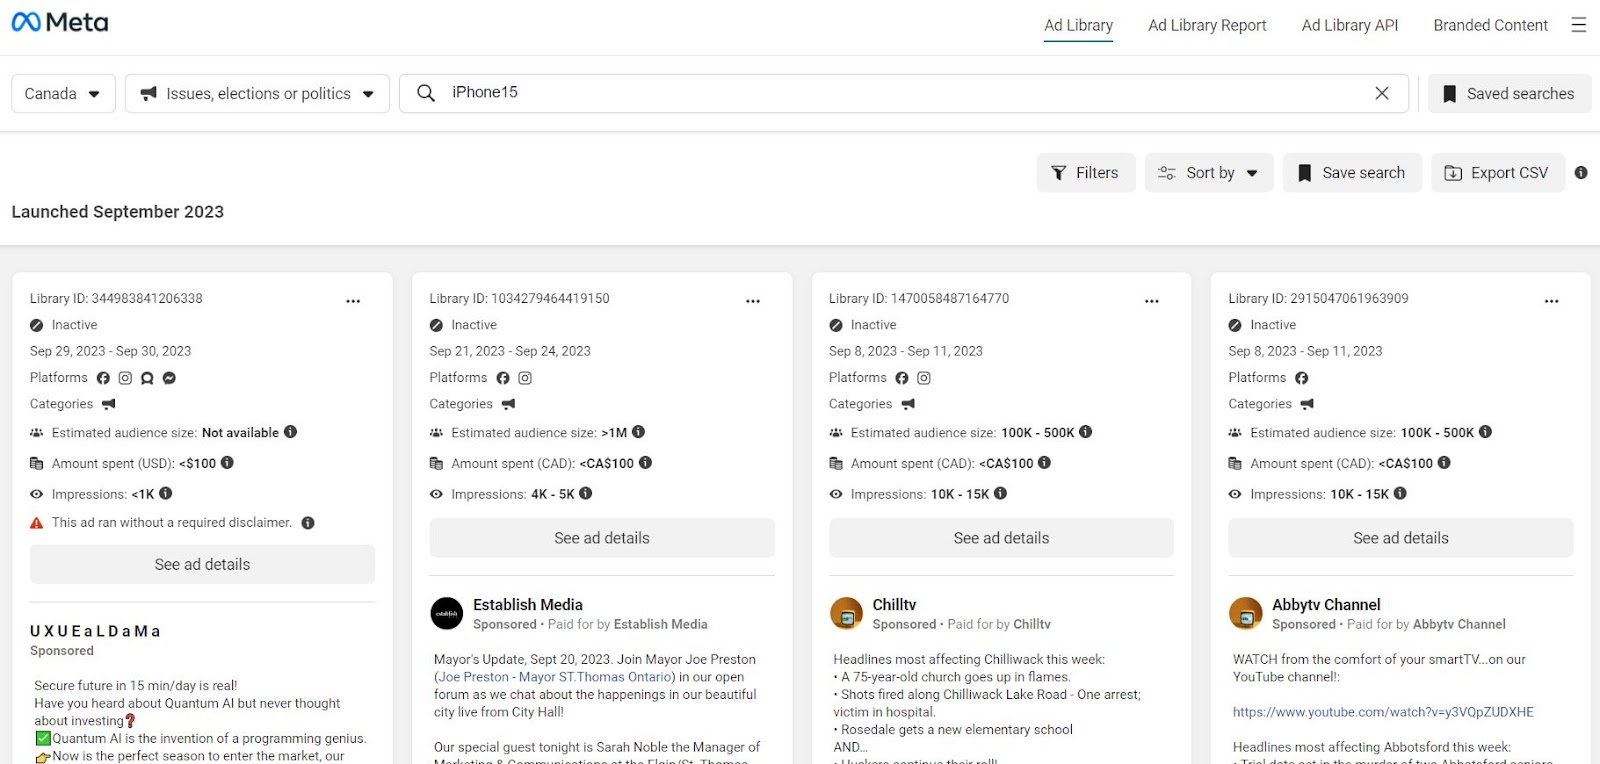Select Library ID: 344983841206338 text
The image size is (1600, 764).
[116, 299]
